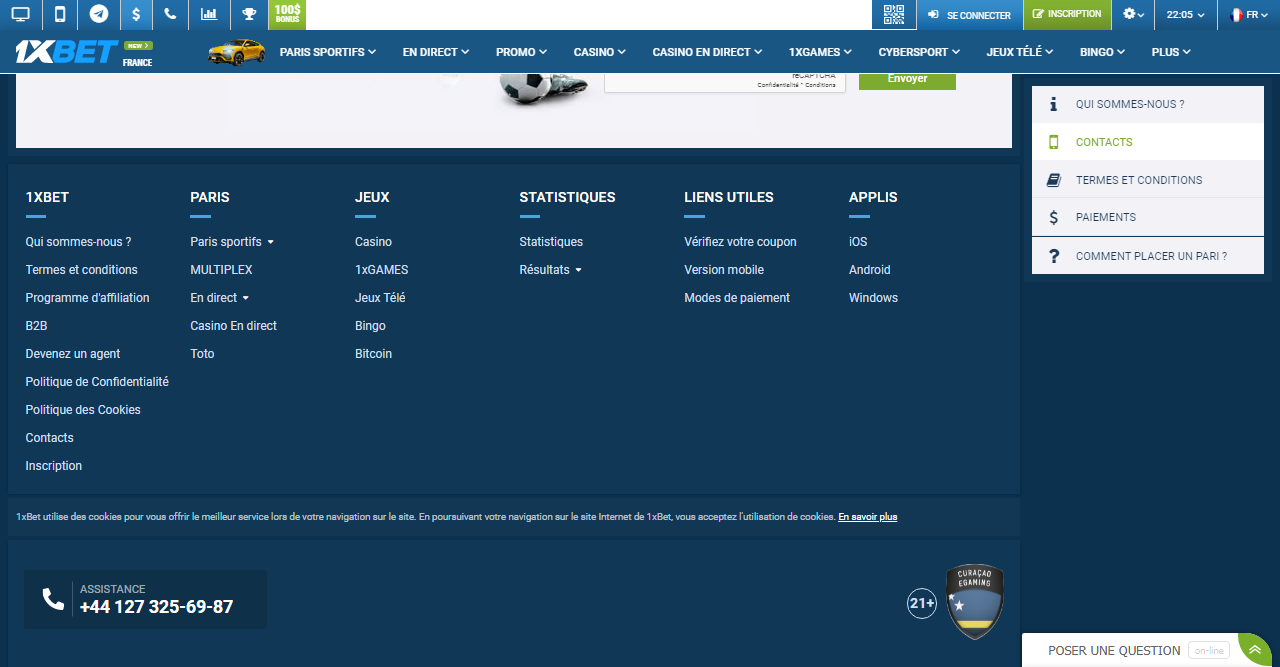Click the book icon beside Termes et conditions
1280x667 pixels.
[1053, 180]
